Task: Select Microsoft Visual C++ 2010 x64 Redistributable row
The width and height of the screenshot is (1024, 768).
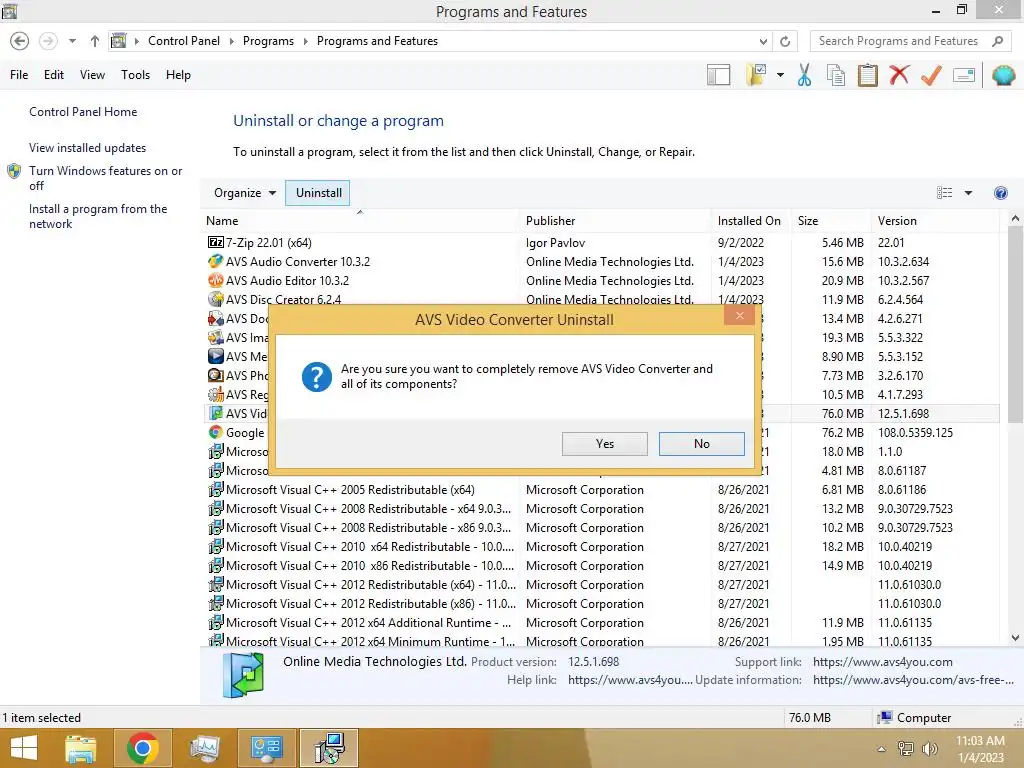Action: (601, 547)
